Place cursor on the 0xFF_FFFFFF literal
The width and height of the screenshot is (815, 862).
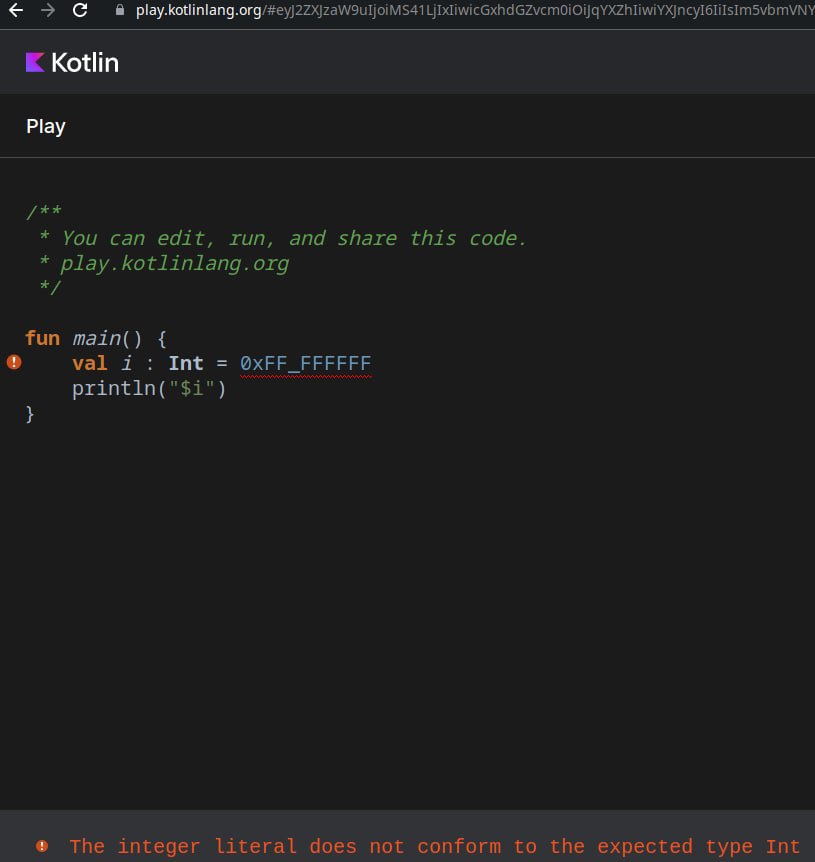tap(306, 363)
